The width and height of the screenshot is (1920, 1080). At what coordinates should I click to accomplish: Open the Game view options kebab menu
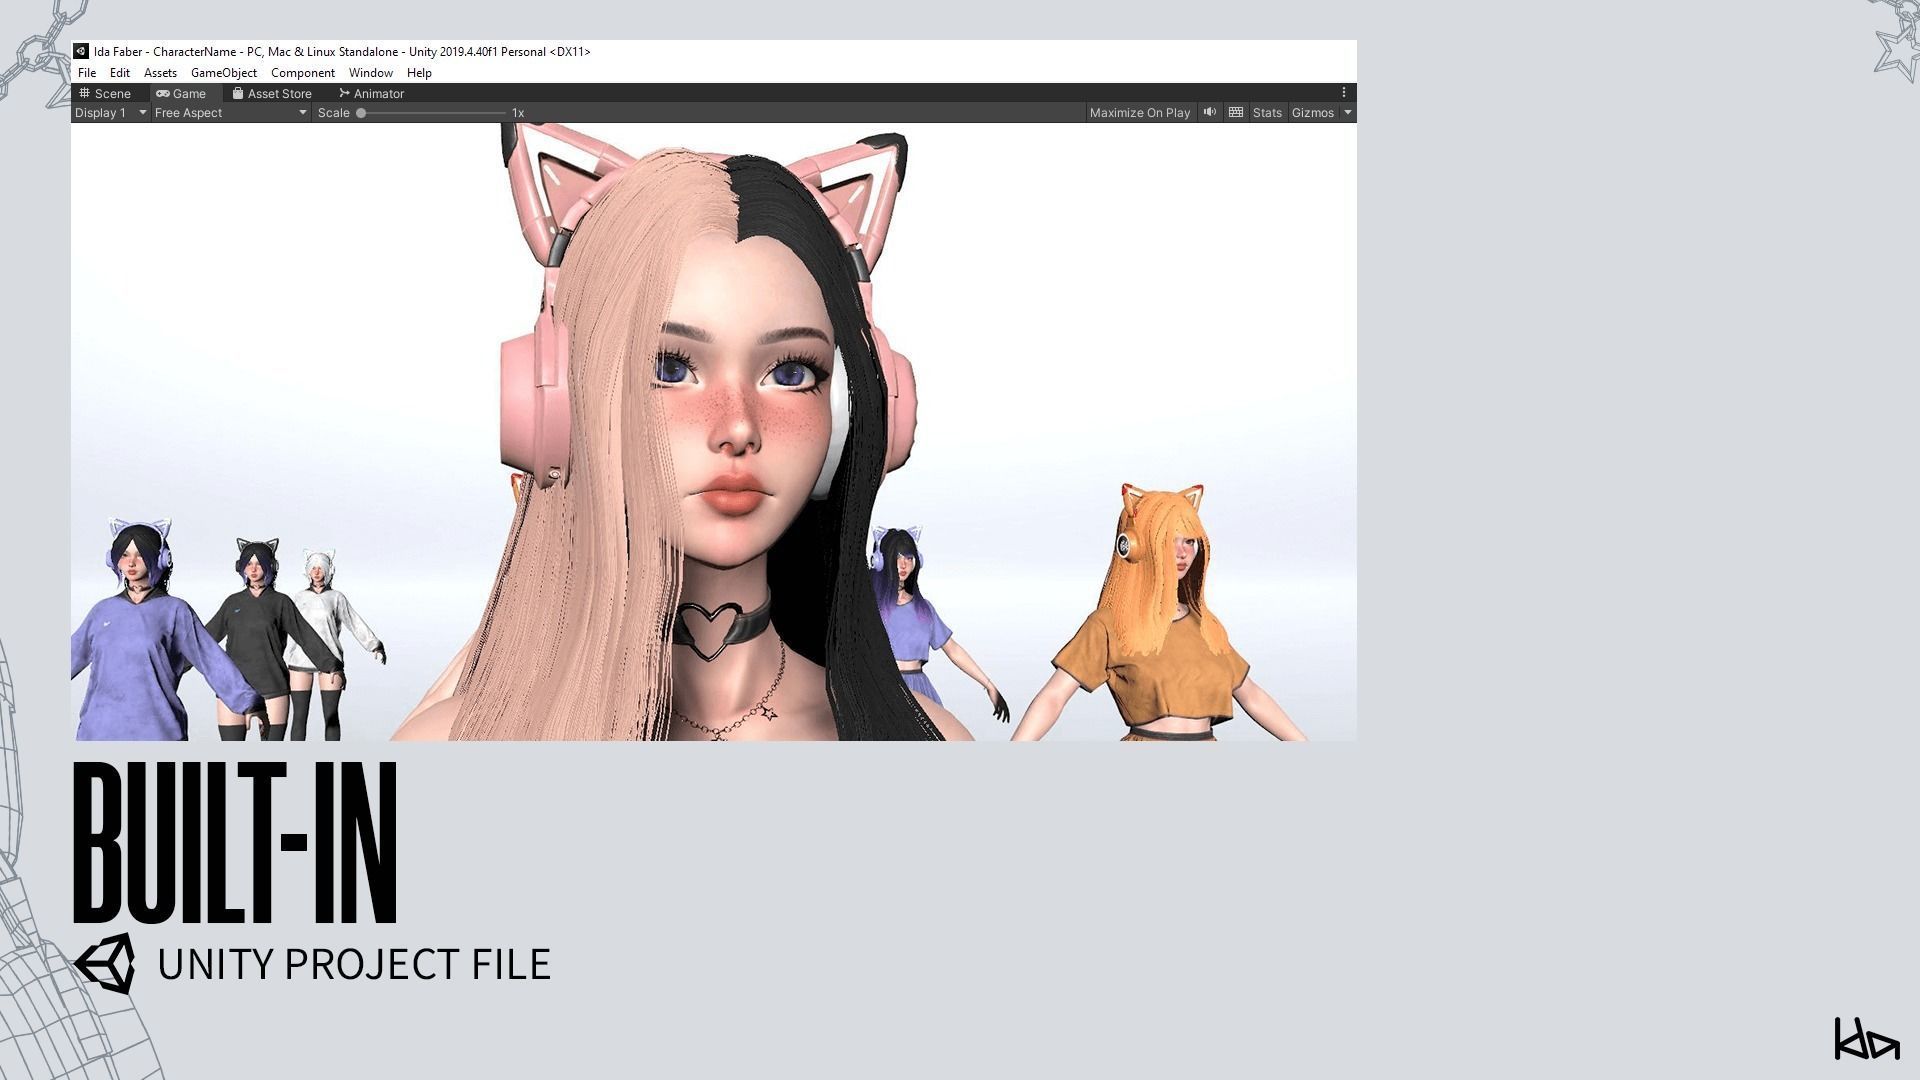tap(1344, 92)
